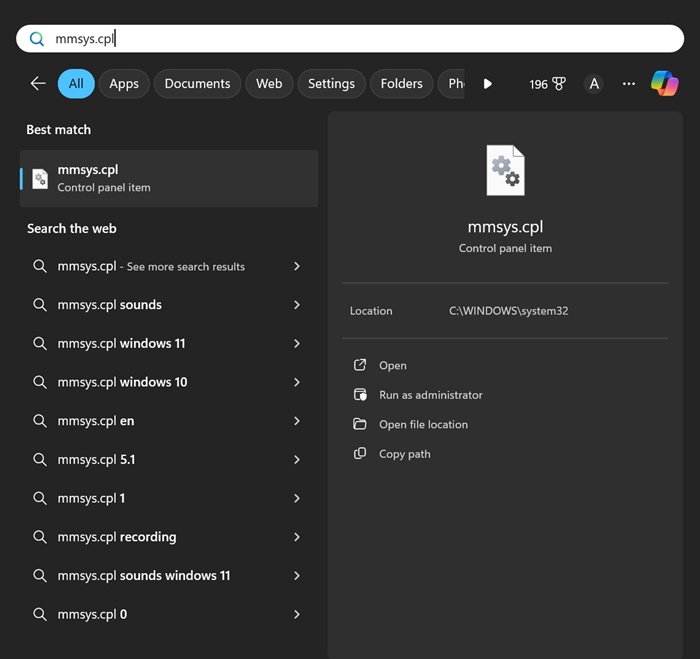
Task: Expand the mmsys.cpl sounds suggestion chevron
Action: click(x=297, y=305)
